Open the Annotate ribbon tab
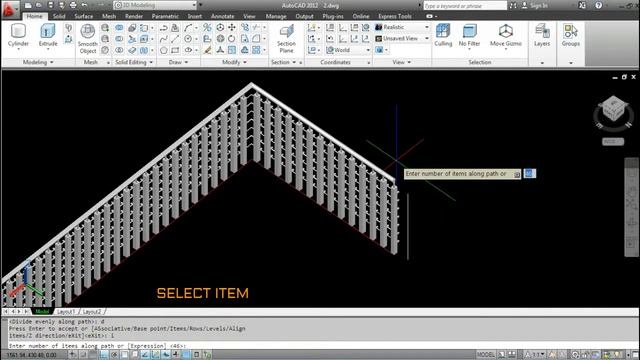This screenshot has height=360, width=640. (222, 16)
